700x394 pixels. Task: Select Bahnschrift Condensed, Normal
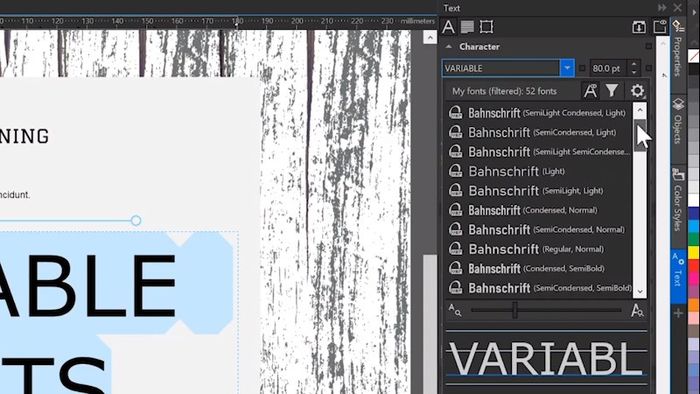539,210
